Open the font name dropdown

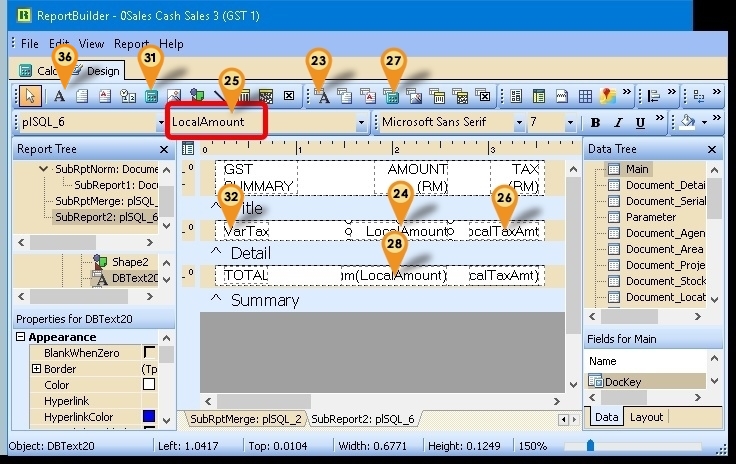coord(519,123)
